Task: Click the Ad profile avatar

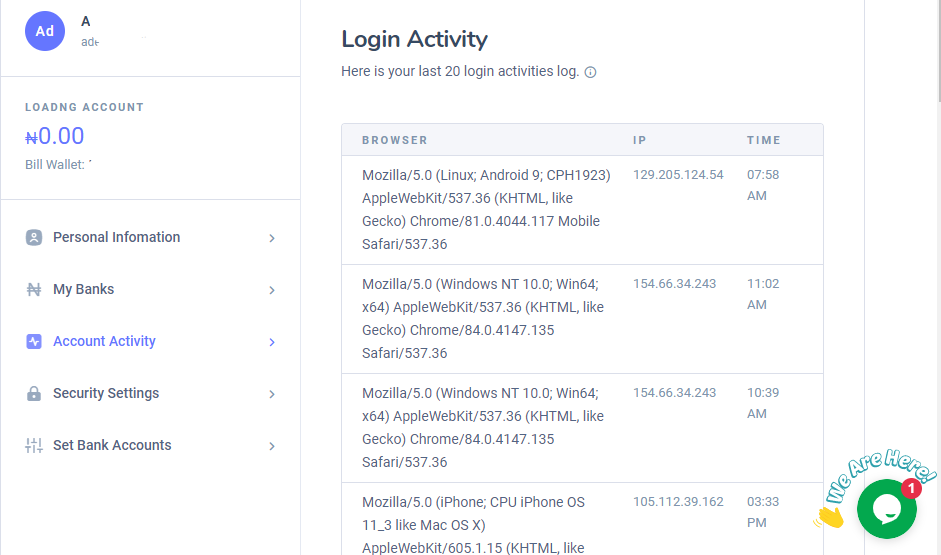Action: click(x=44, y=31)
